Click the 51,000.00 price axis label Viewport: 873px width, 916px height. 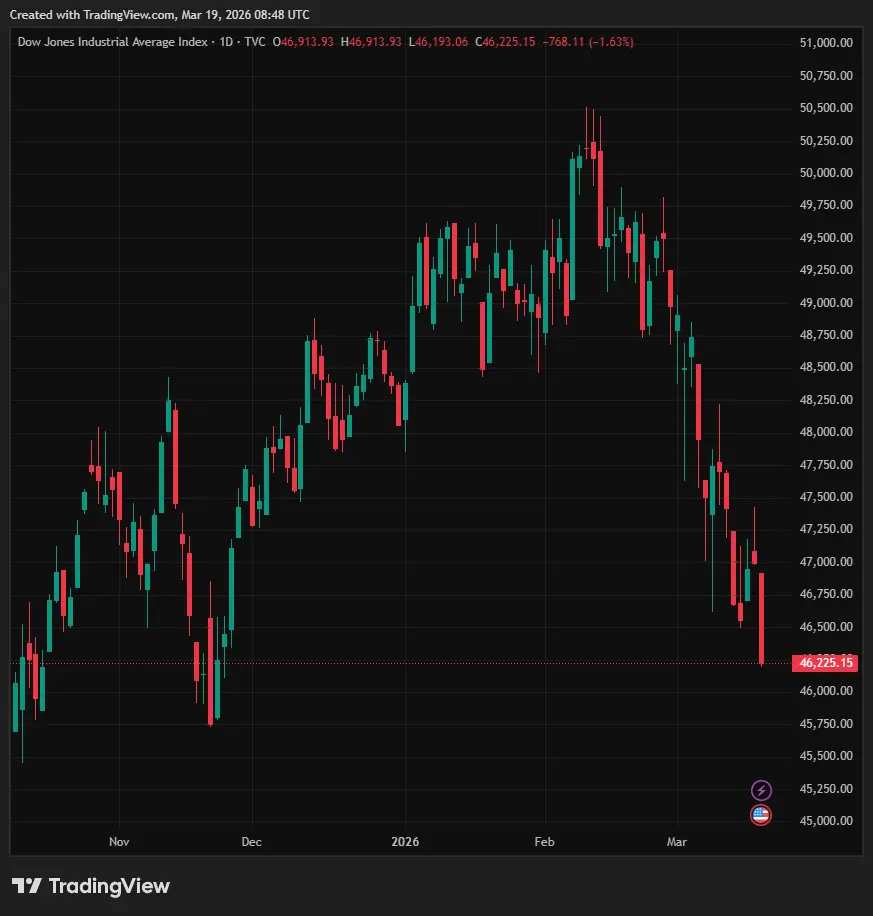[x=826, y=43]
